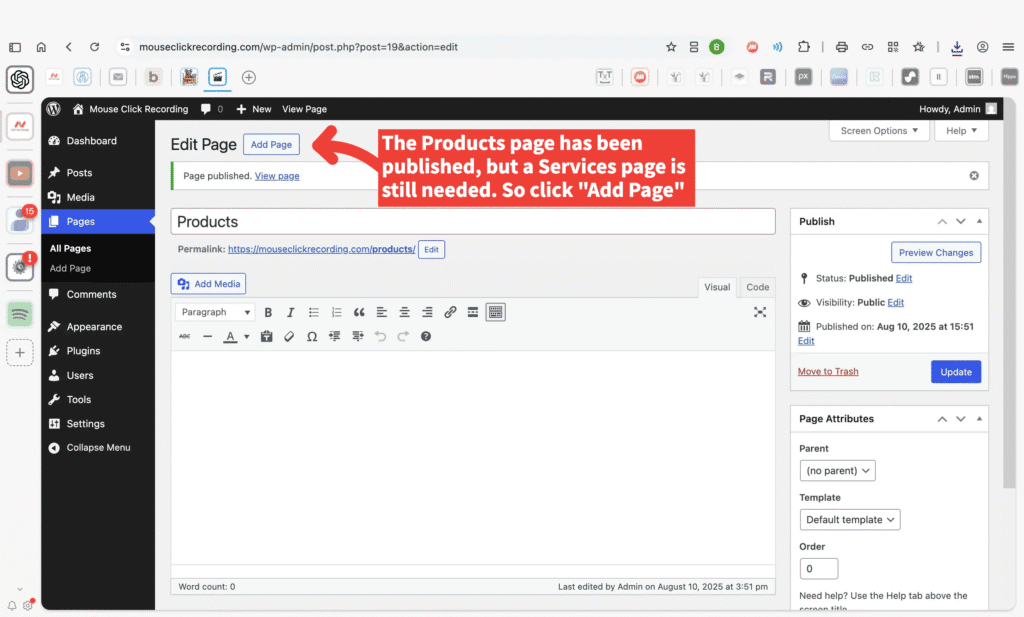The height and width of the screenshot is (617, 1024).
Task: Enter distraction-free fullscreen writing mode
Action: (x=760, y=312)
